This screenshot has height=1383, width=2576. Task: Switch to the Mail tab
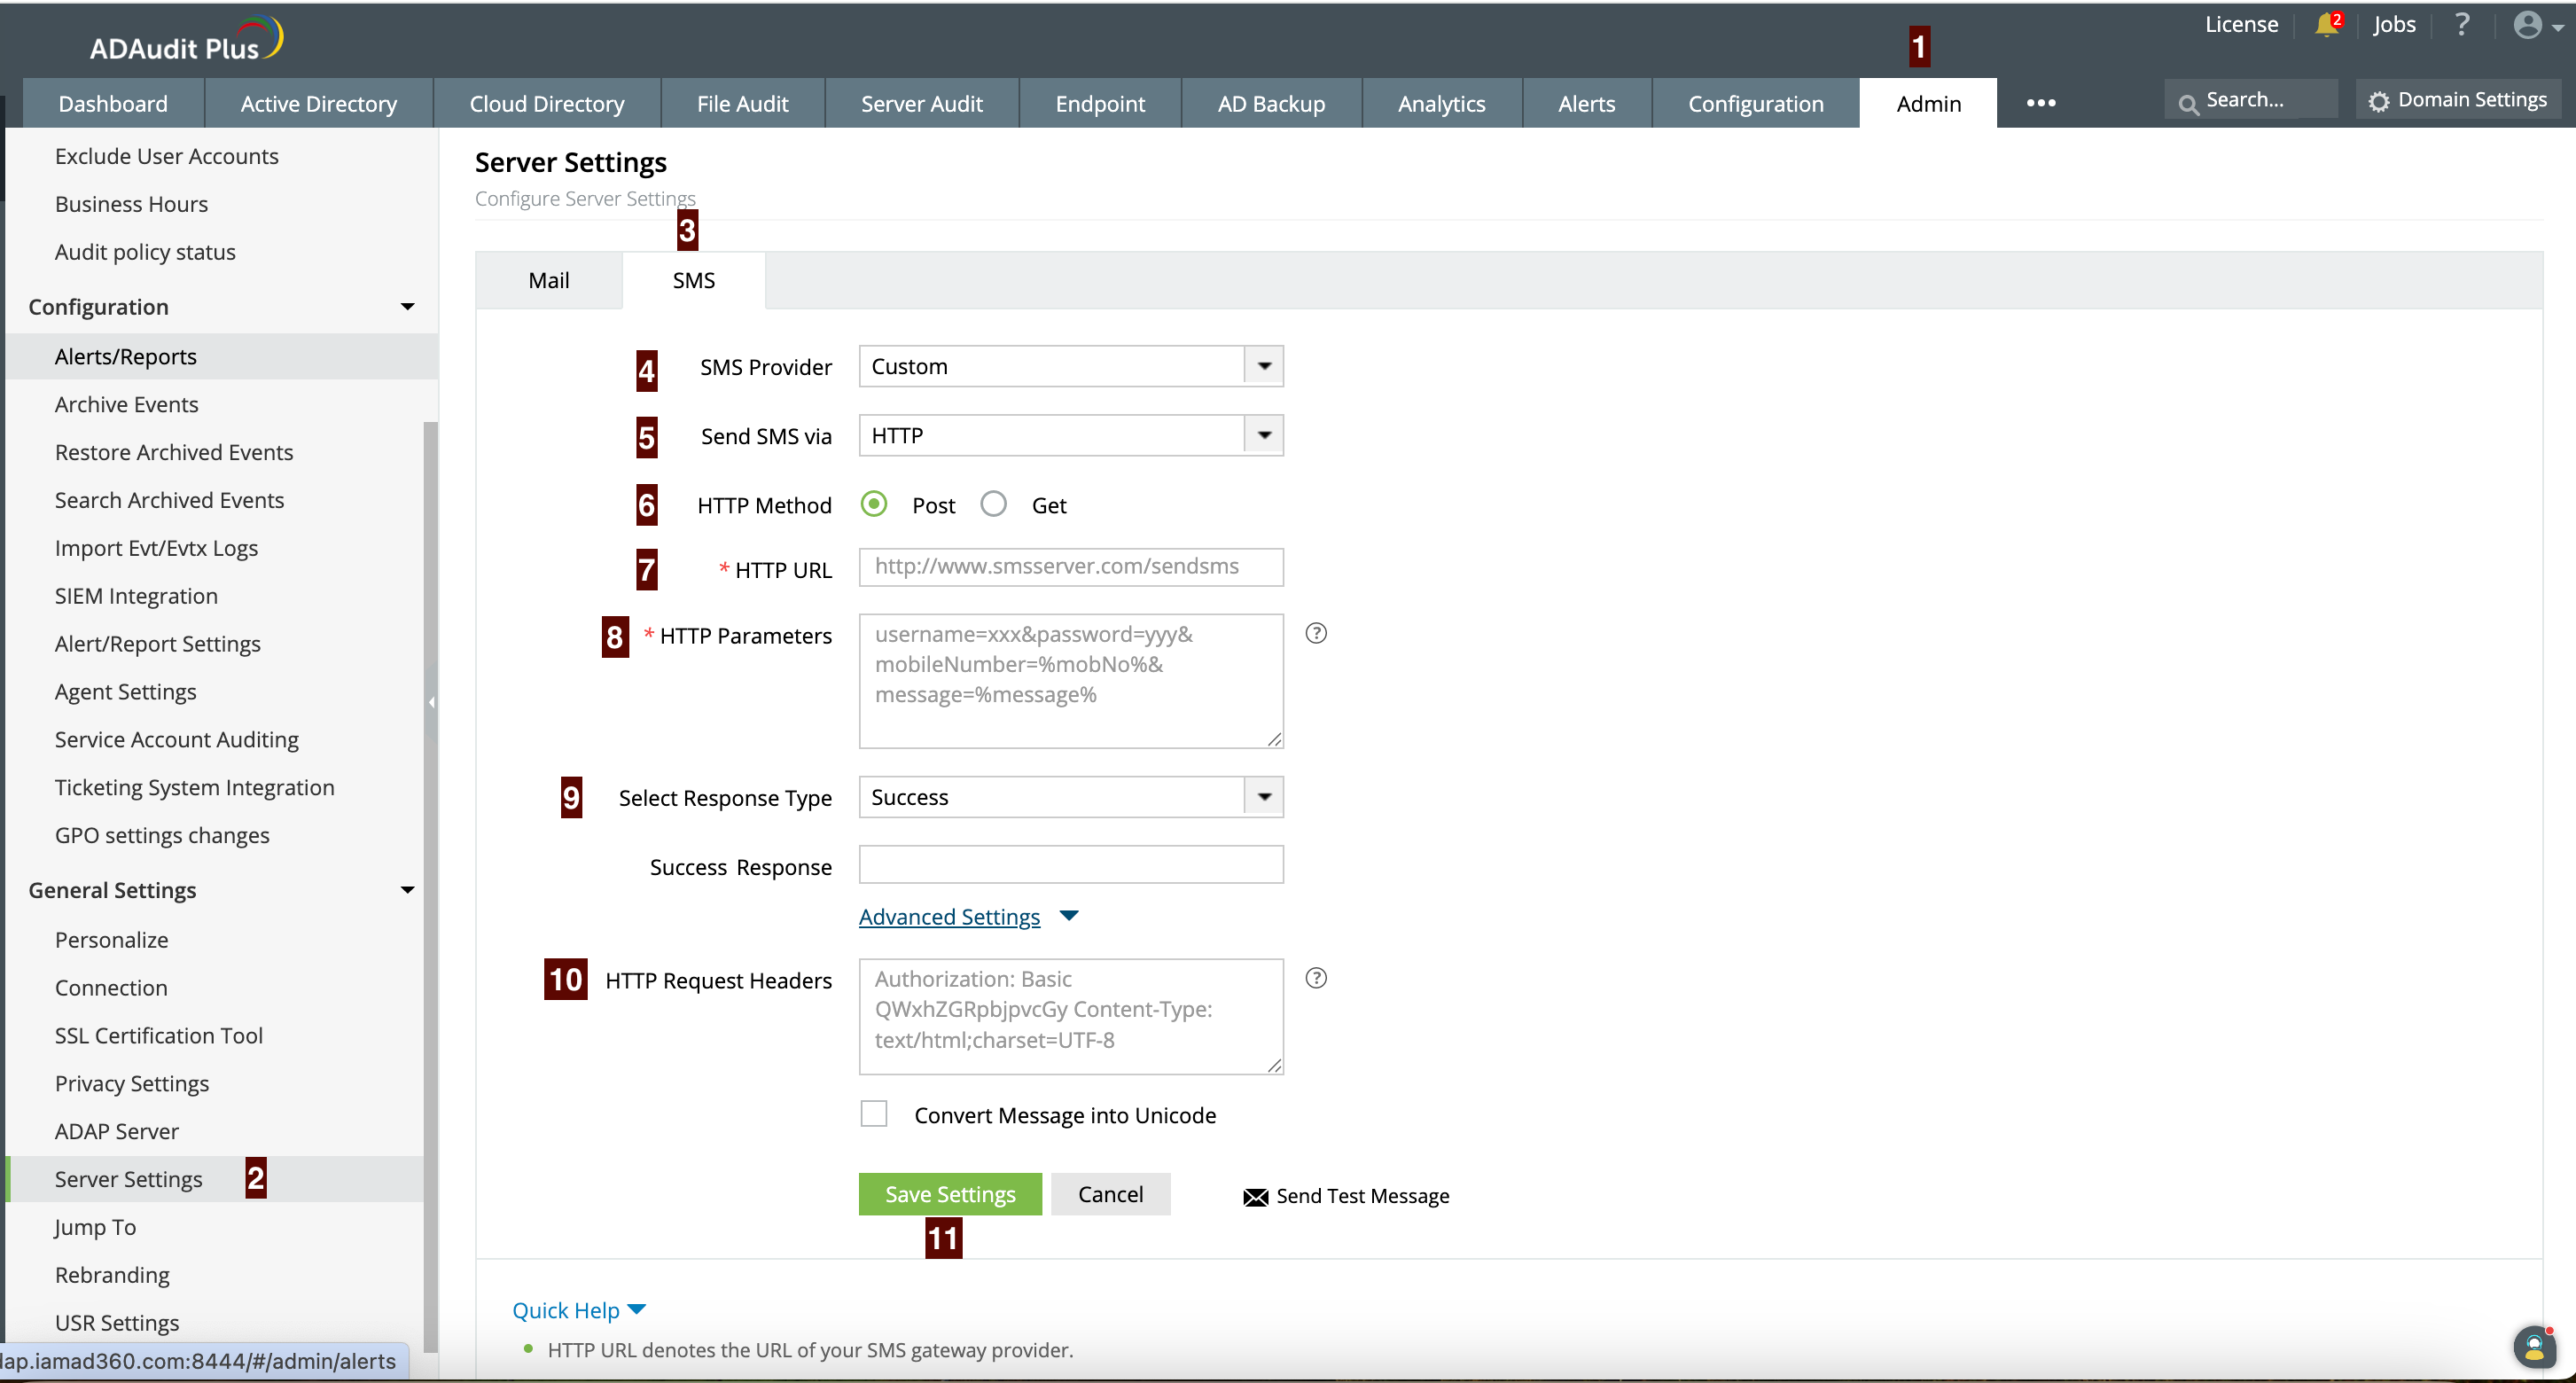(x=549, y=280)
